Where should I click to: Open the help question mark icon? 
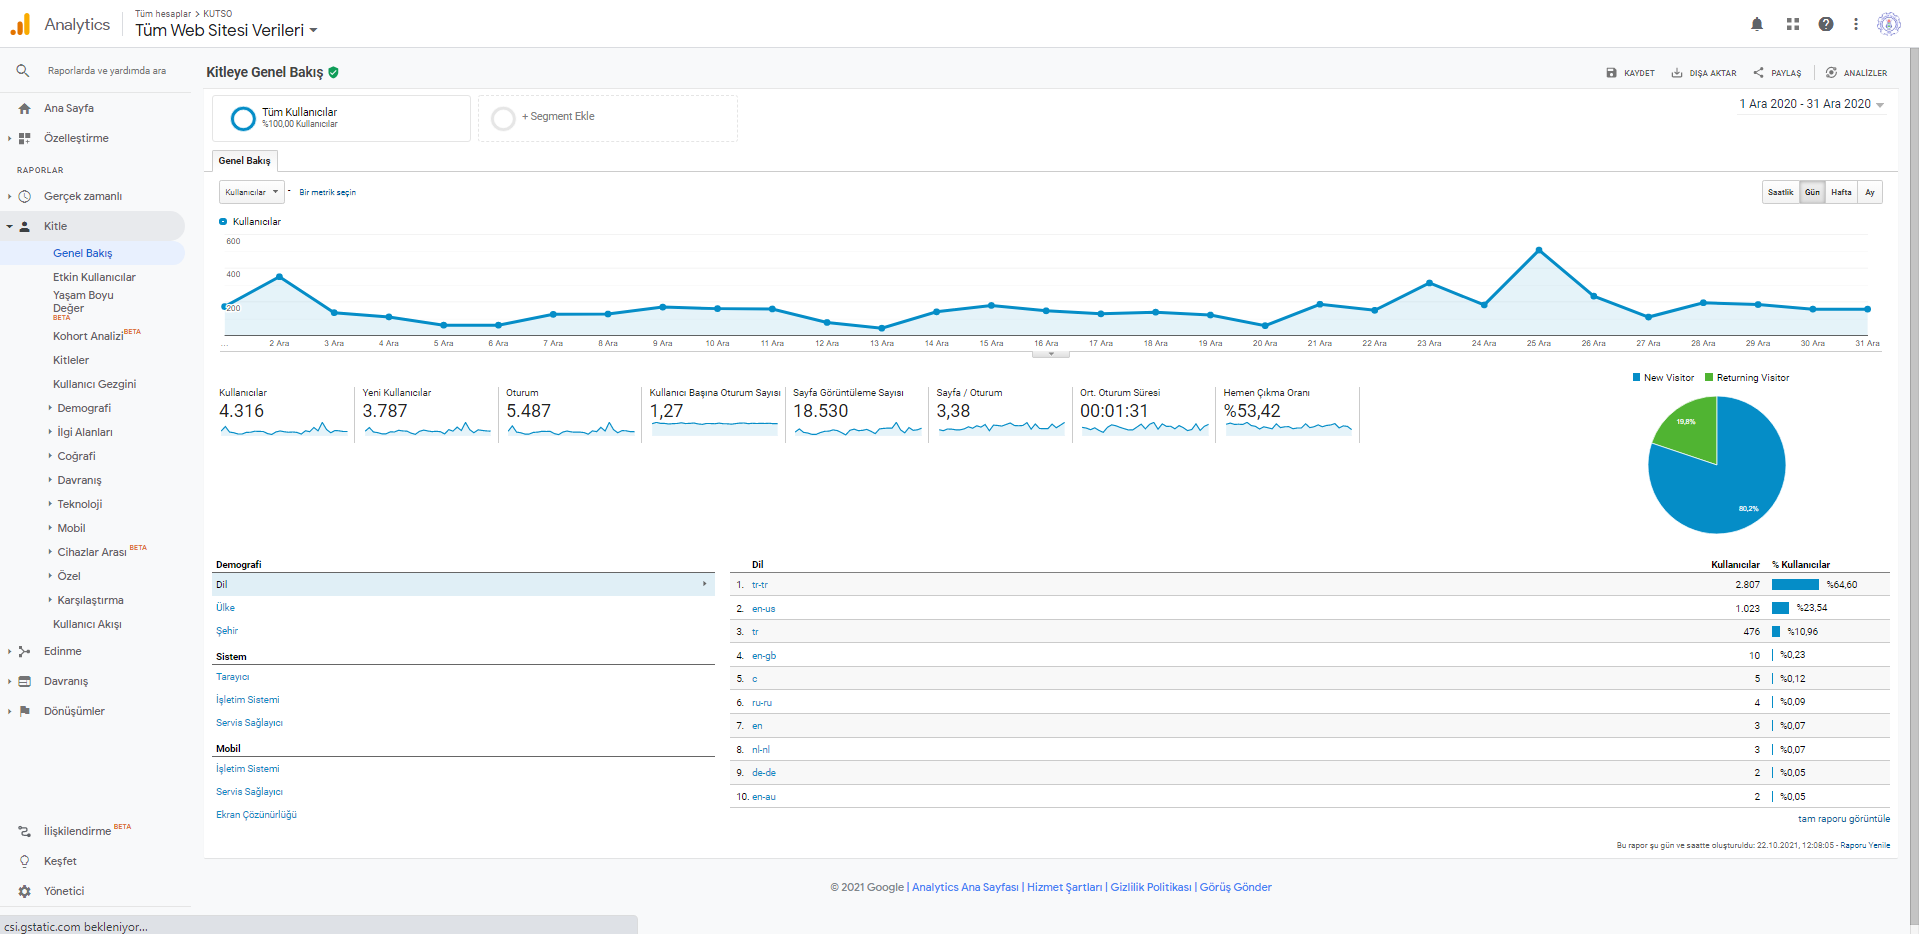click(1826, 24)
